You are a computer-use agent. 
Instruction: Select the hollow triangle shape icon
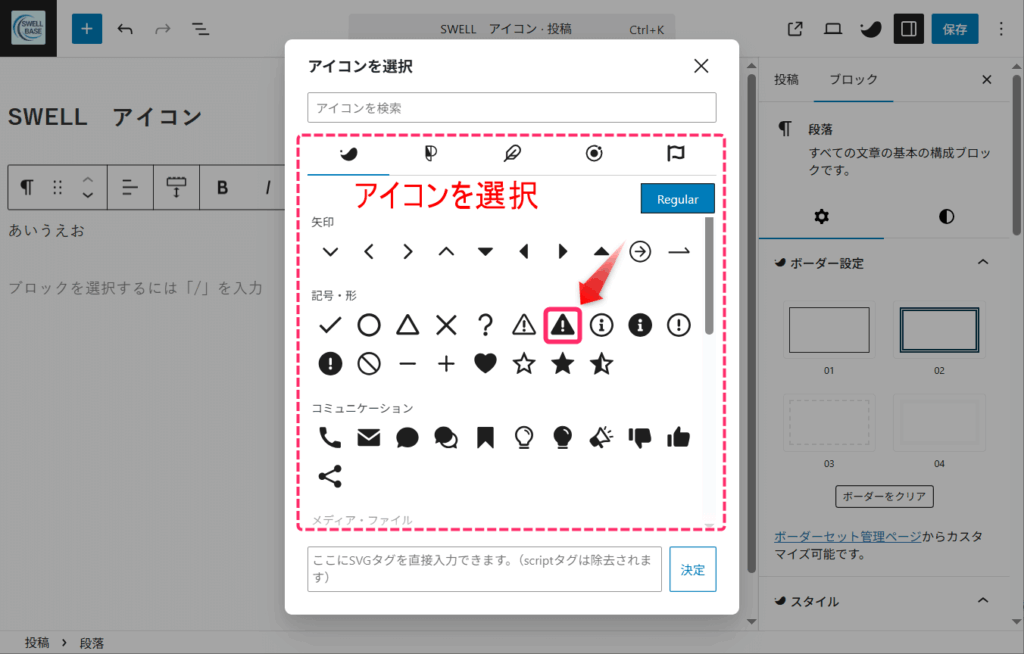408,325
